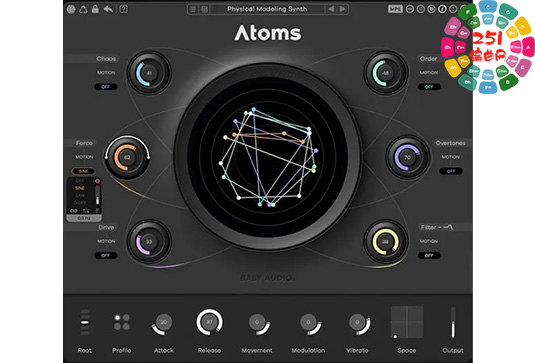The image size is (535, 363).
Task: Open the preset list menu icon
Action: point(193,9)
